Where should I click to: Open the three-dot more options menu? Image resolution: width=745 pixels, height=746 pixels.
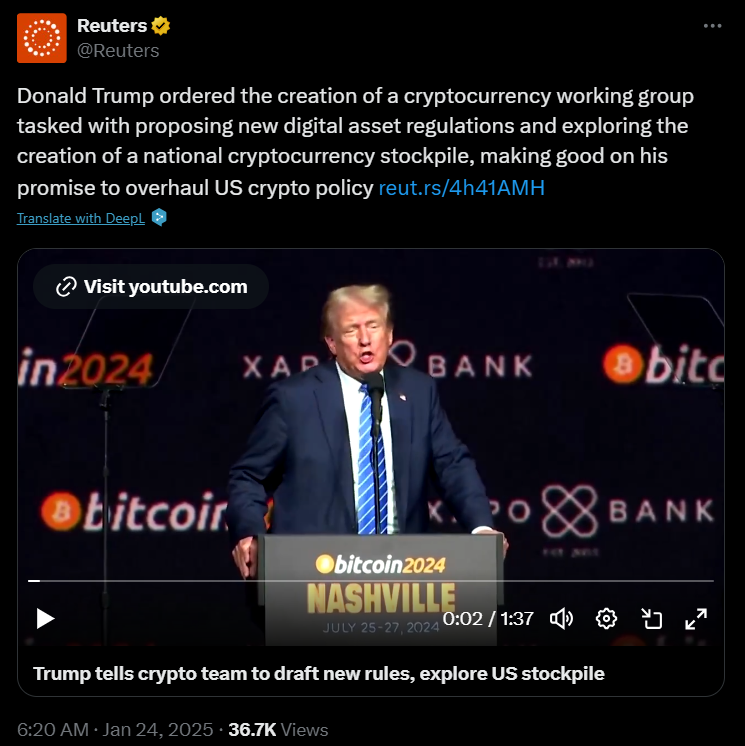point(712,26)
